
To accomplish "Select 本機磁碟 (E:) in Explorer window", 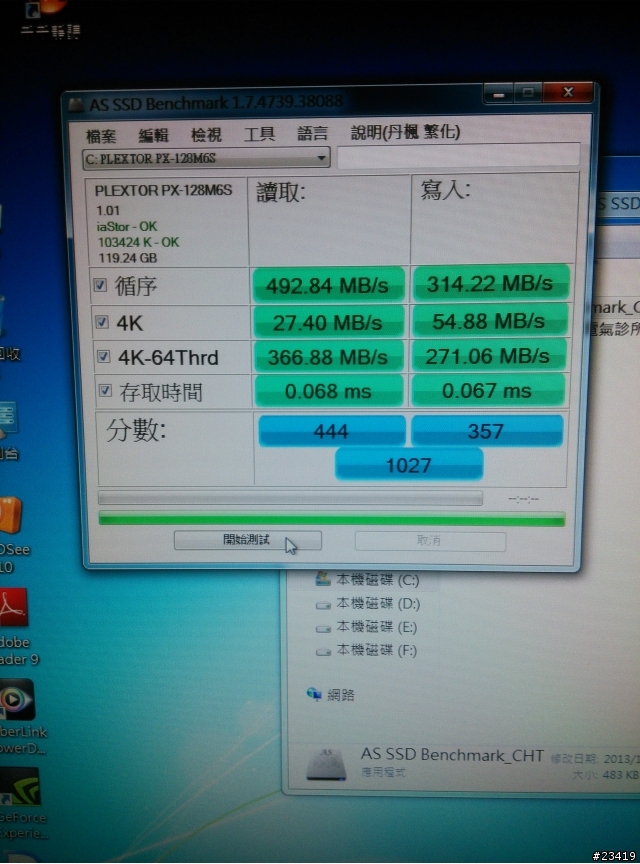I will coord(377,627).
